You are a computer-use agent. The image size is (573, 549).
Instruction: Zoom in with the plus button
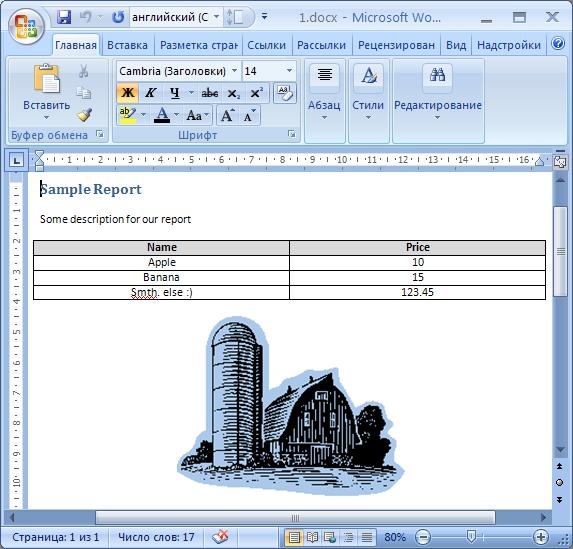(x=541, y=537)
